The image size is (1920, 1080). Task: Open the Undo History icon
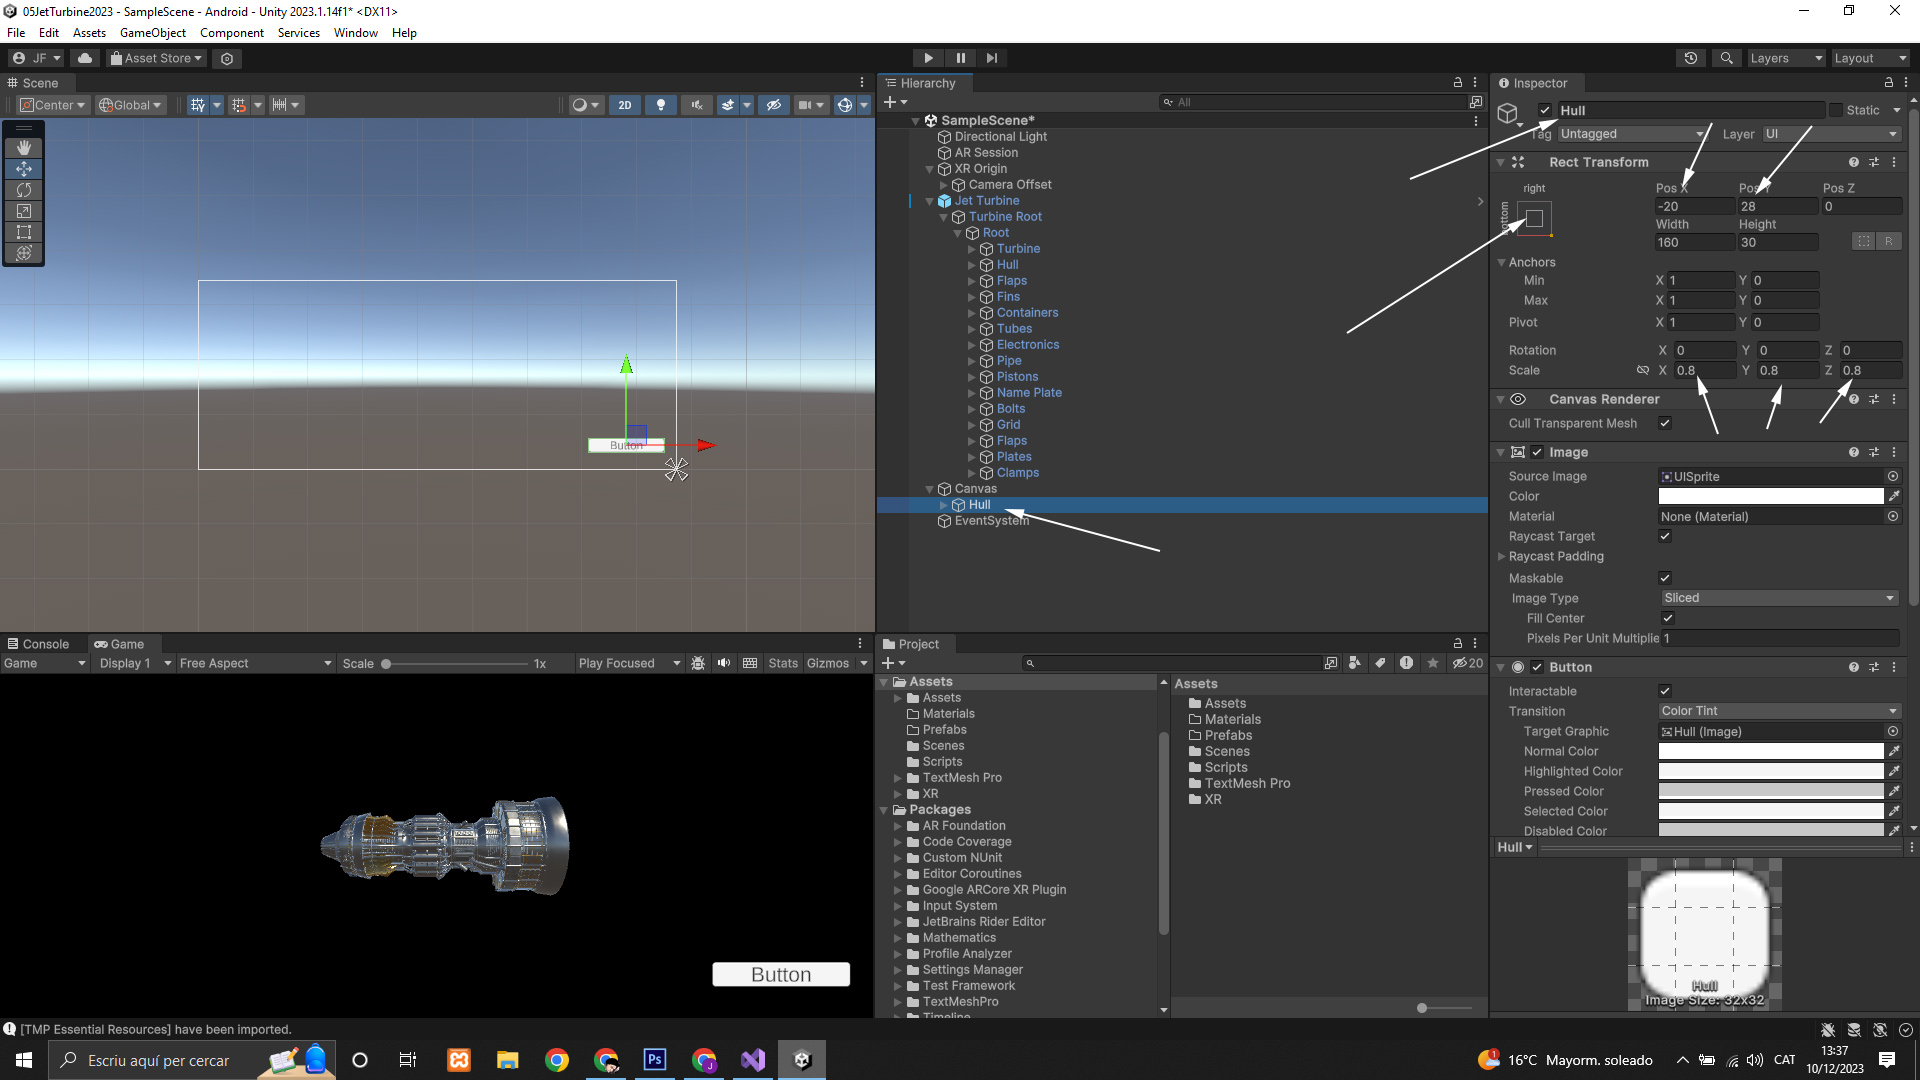1691,58
